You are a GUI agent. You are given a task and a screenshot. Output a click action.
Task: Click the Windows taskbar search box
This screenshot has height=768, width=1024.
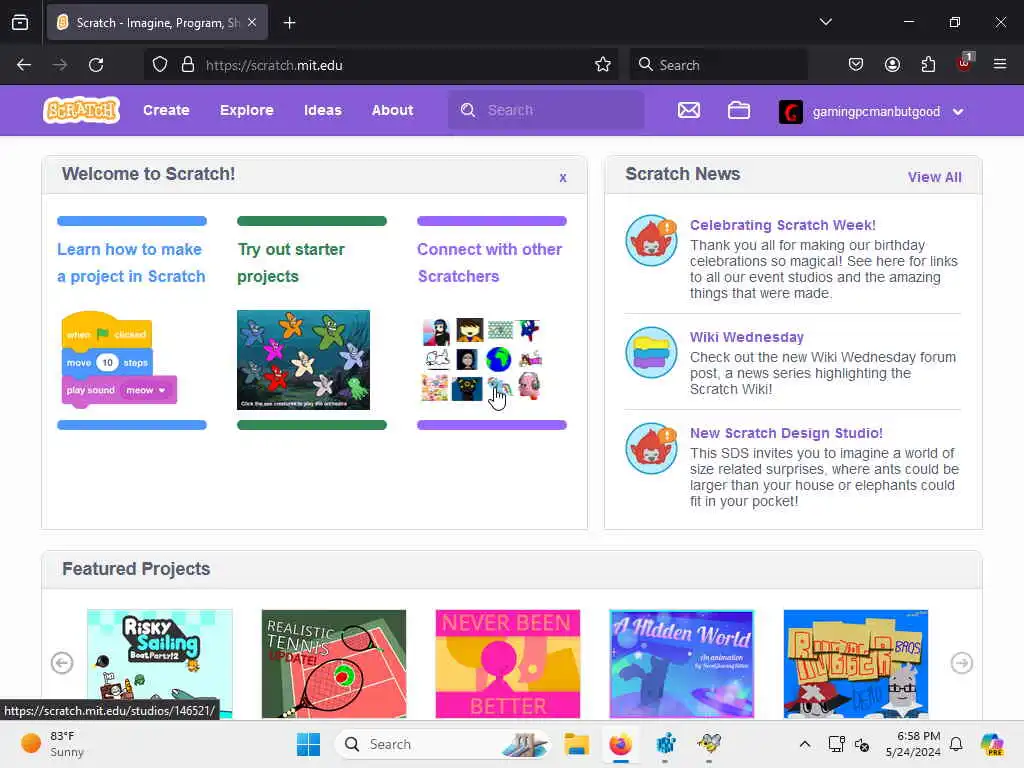[443, 744]
